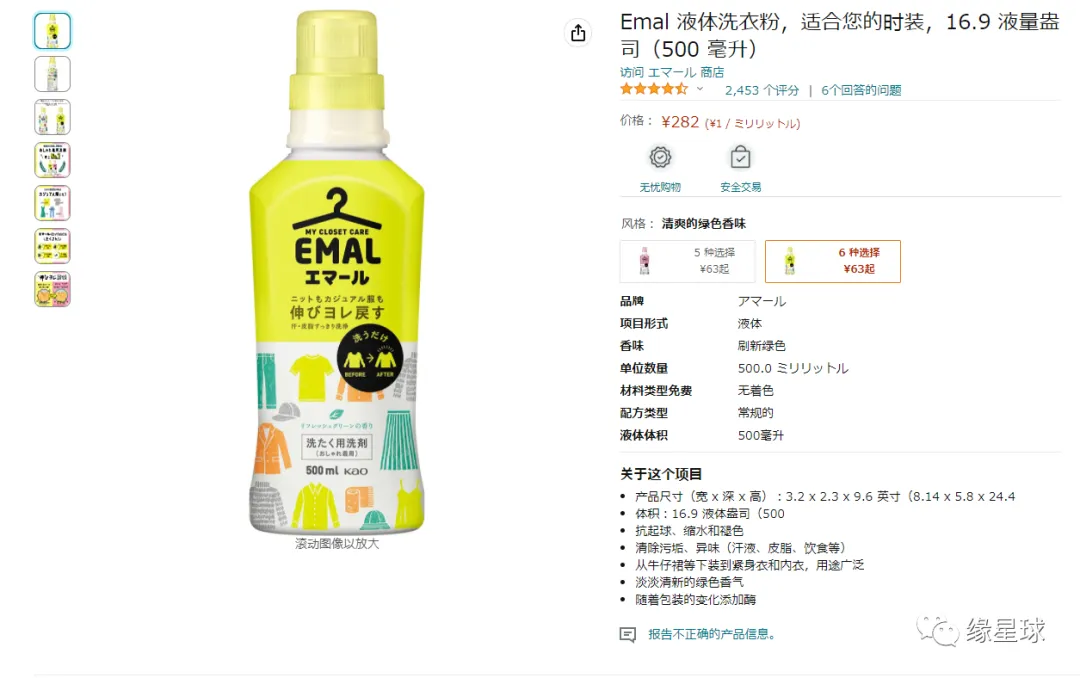
Task: Select the pink bottle 5 种选择 style option
Action: click(x=687, y=261)
